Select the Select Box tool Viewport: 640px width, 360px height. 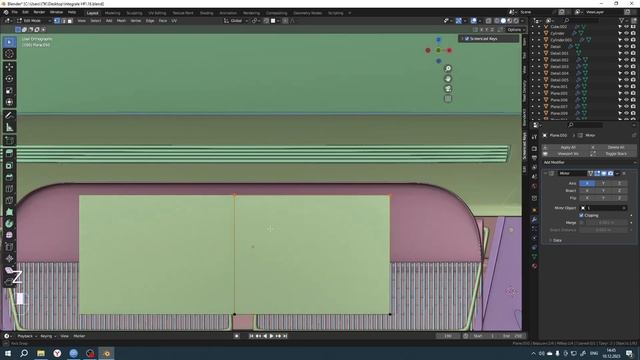[9, 42]
